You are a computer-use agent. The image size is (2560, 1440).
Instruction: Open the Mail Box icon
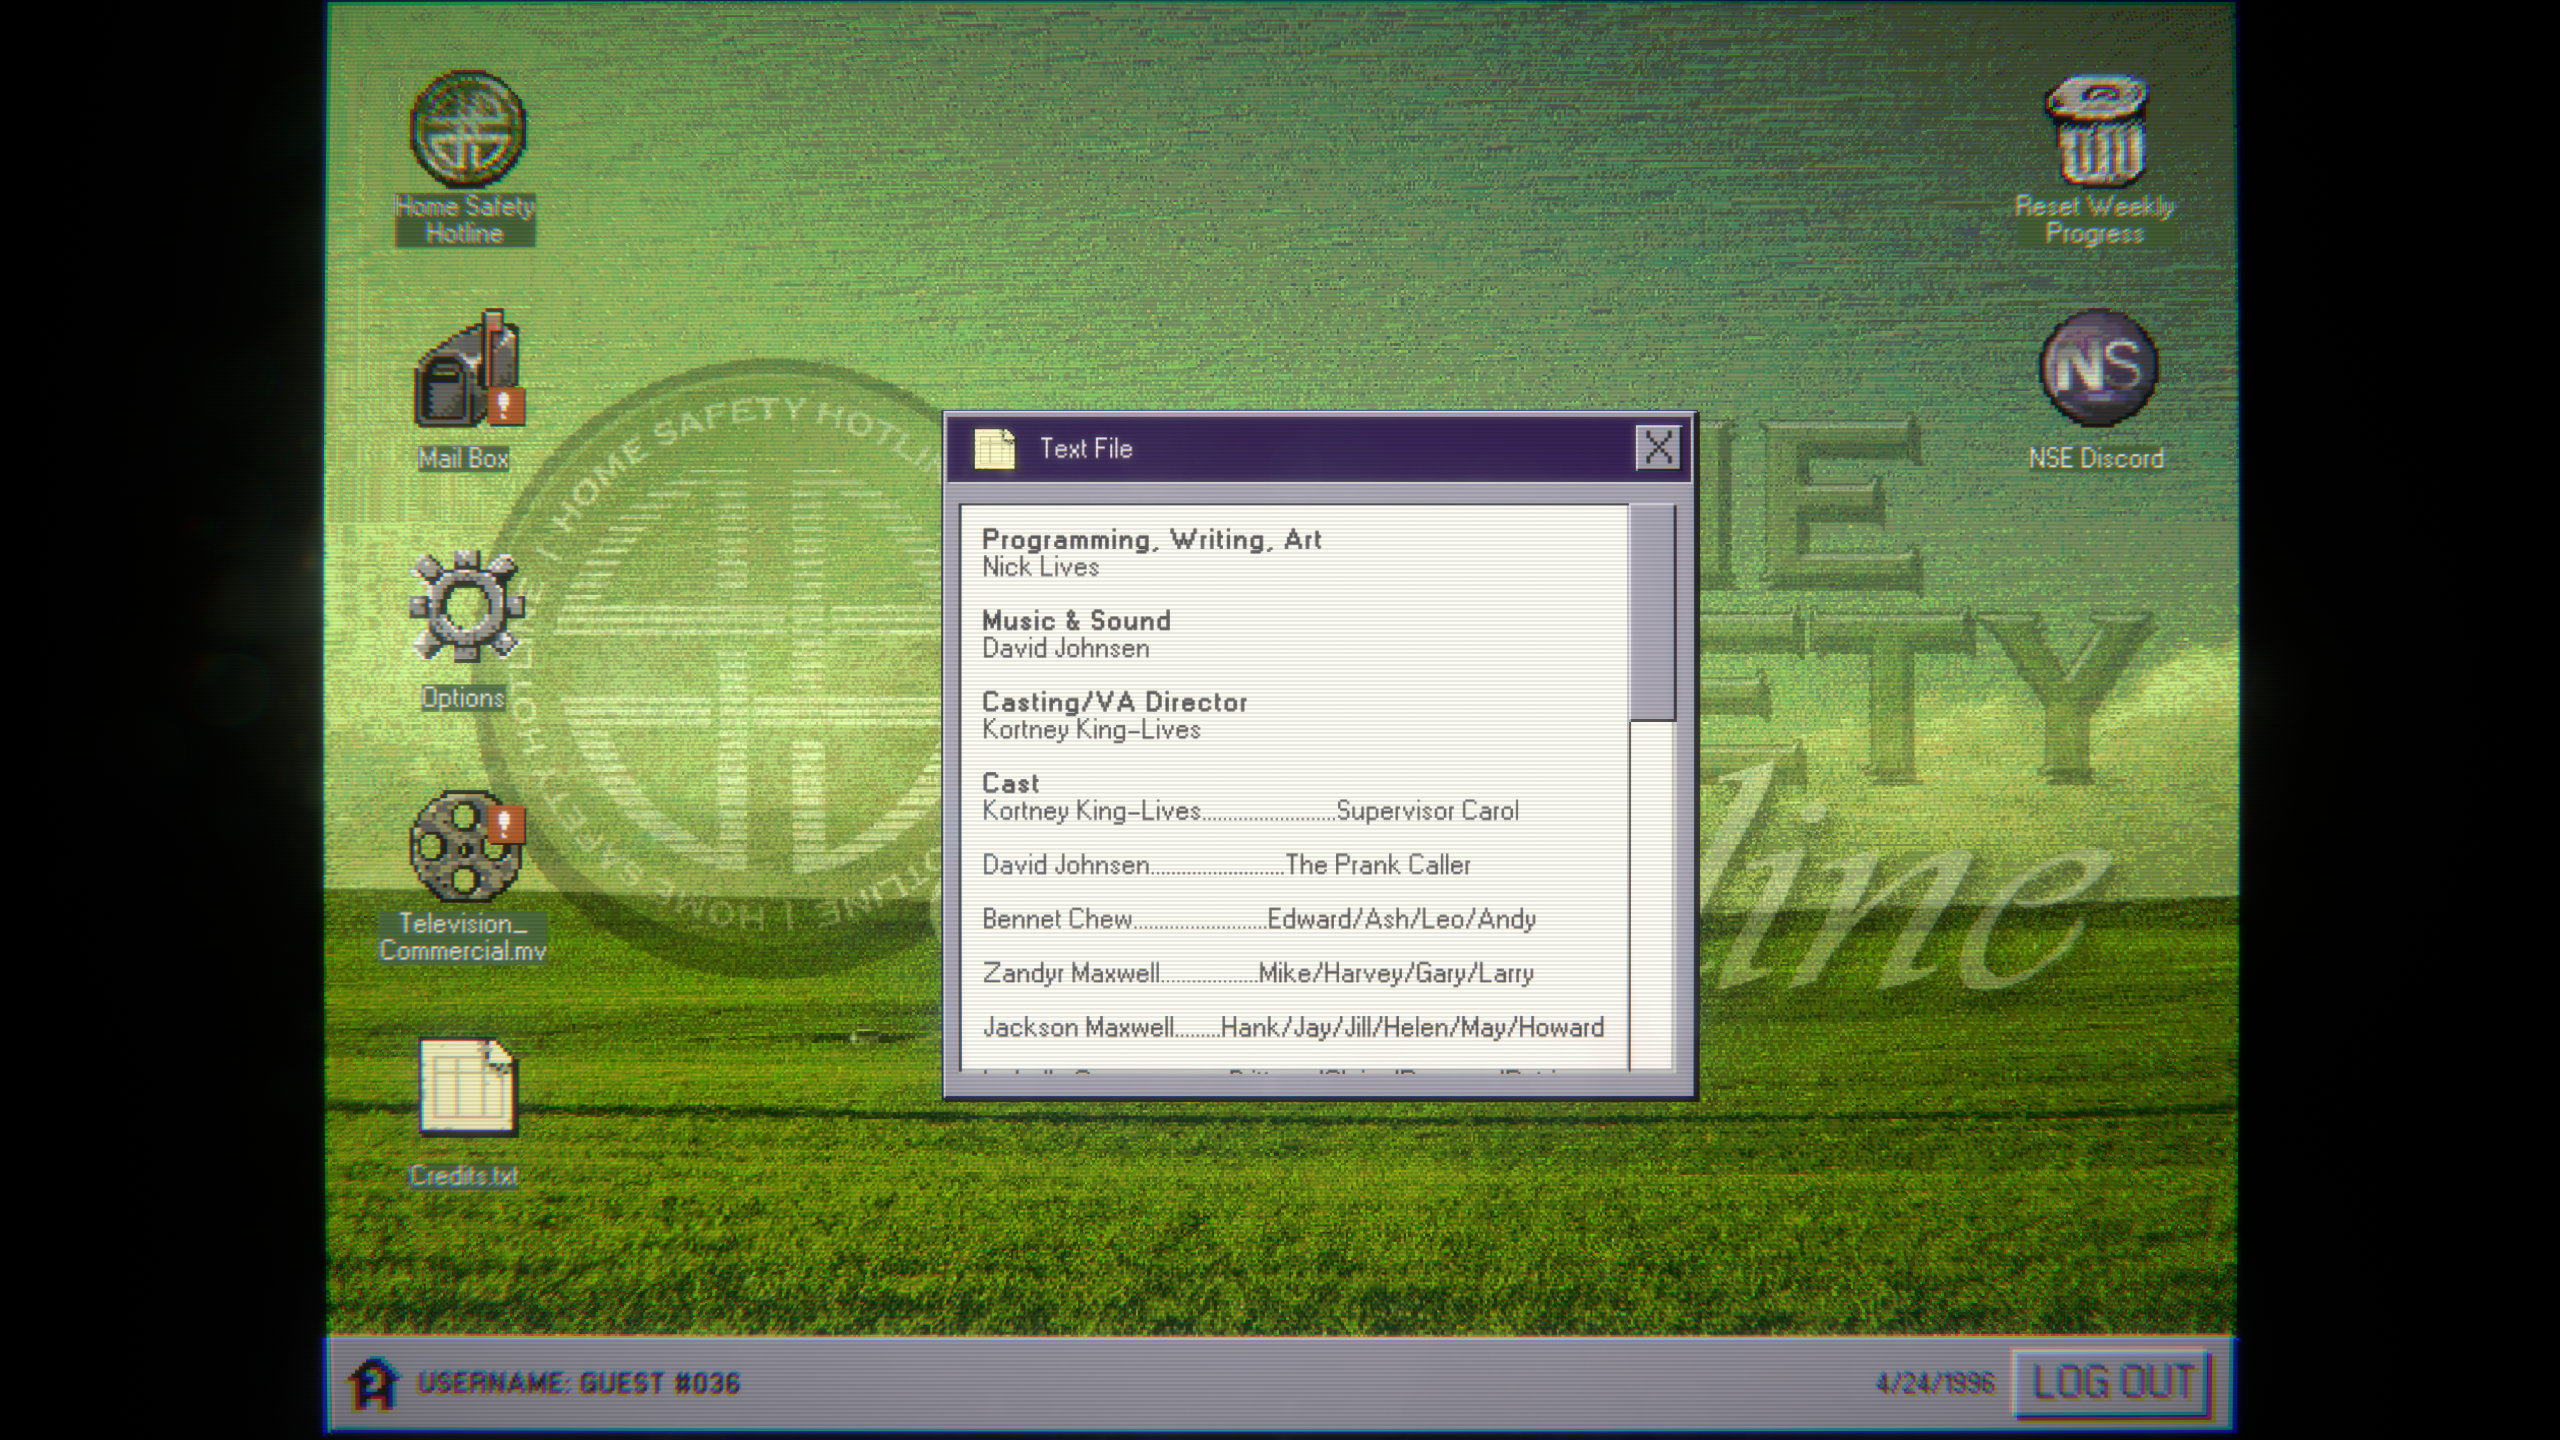click(467, 372)
